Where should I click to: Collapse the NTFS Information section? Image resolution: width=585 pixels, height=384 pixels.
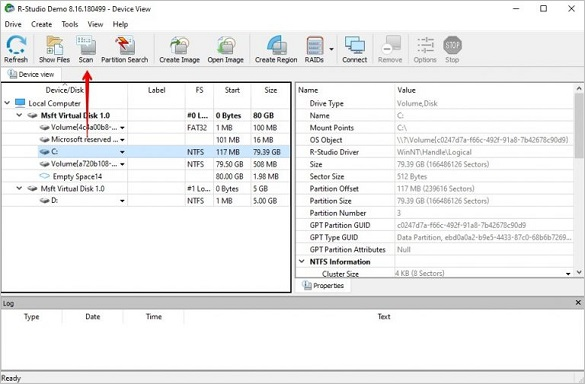(302, 262)
